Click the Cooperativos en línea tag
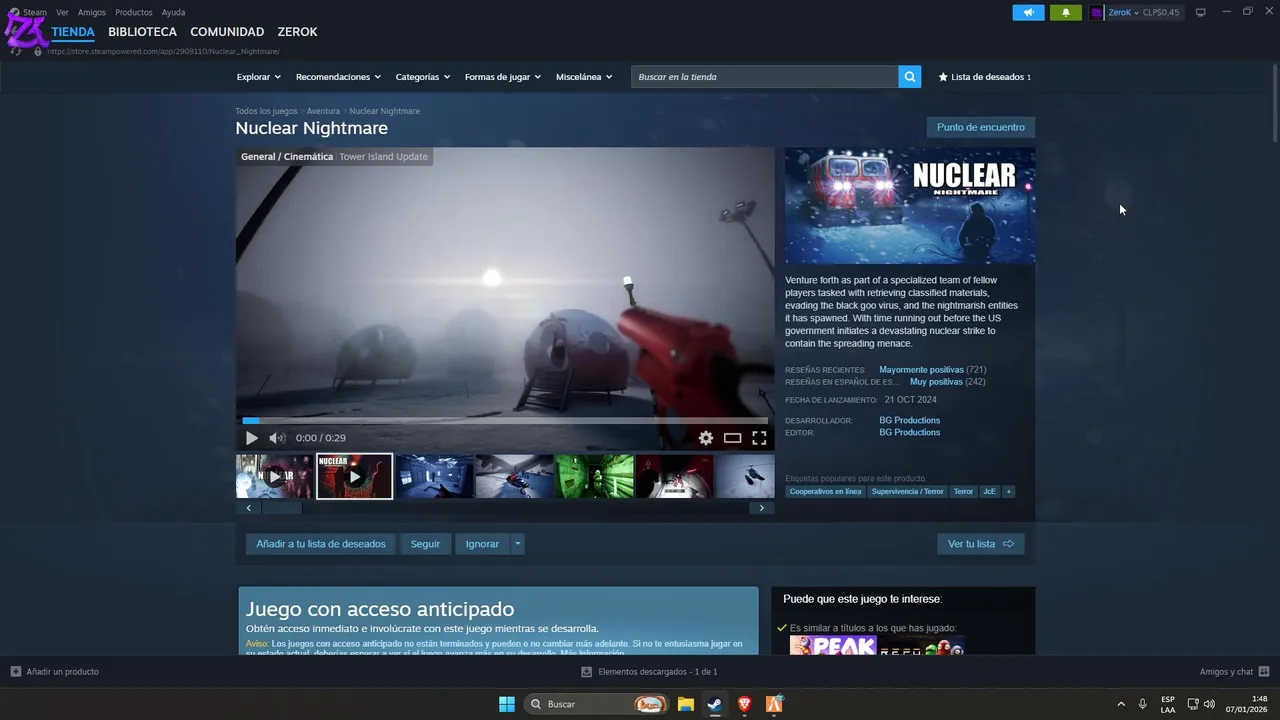The width and height of the screenshot is (1280, 720). click(x=825, y=492)
